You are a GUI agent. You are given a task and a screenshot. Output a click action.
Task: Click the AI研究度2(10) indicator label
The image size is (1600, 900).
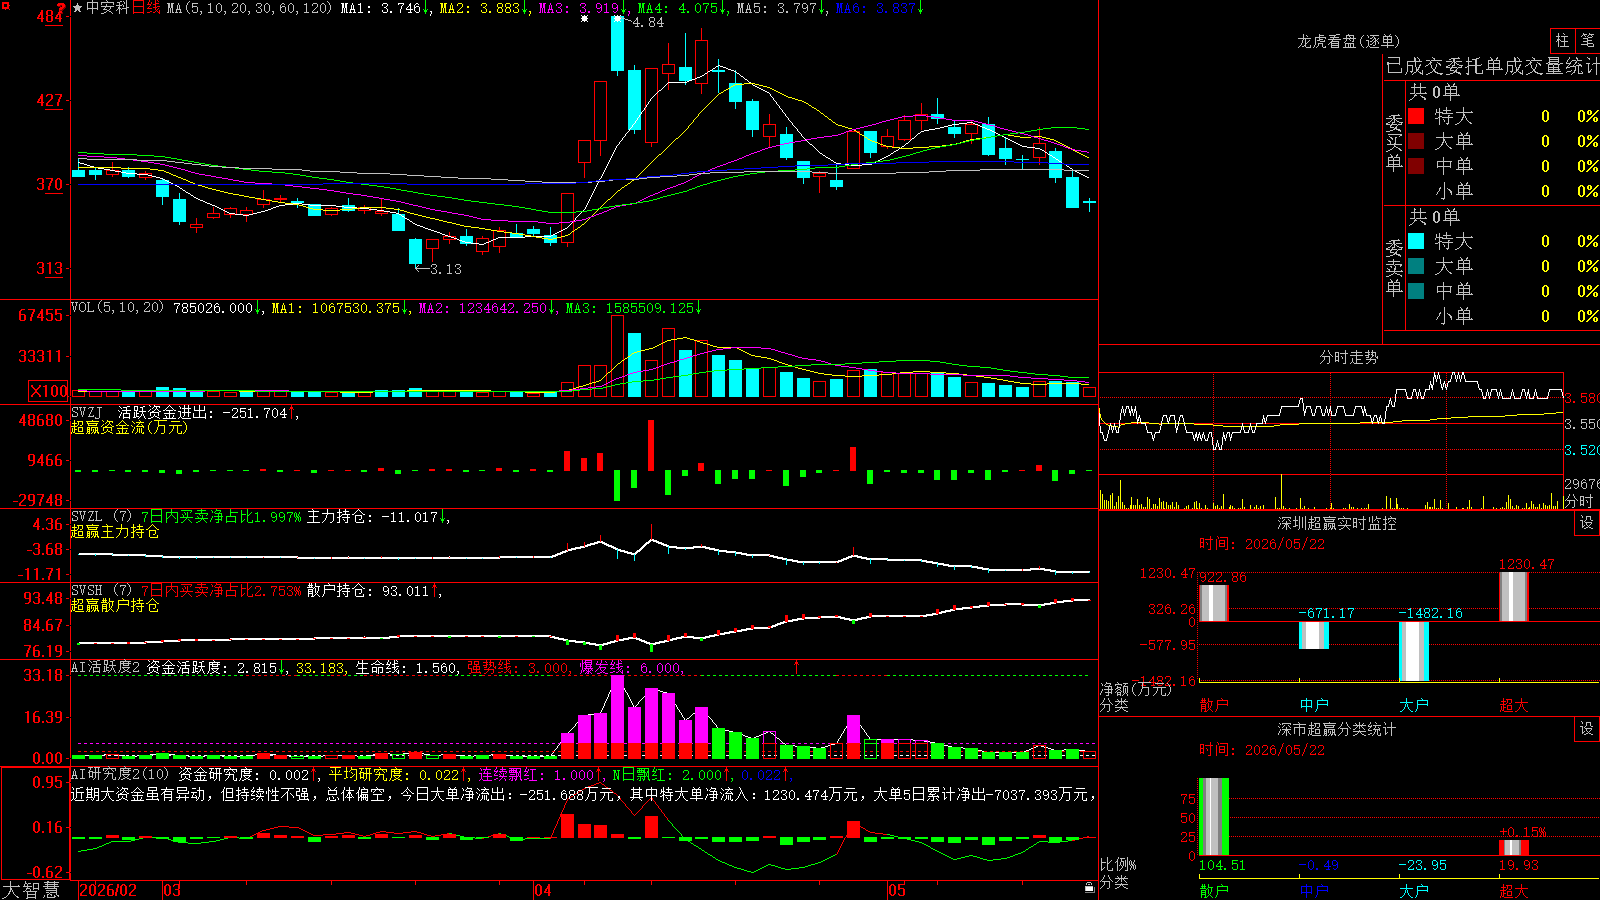click(x=121, y=774)
